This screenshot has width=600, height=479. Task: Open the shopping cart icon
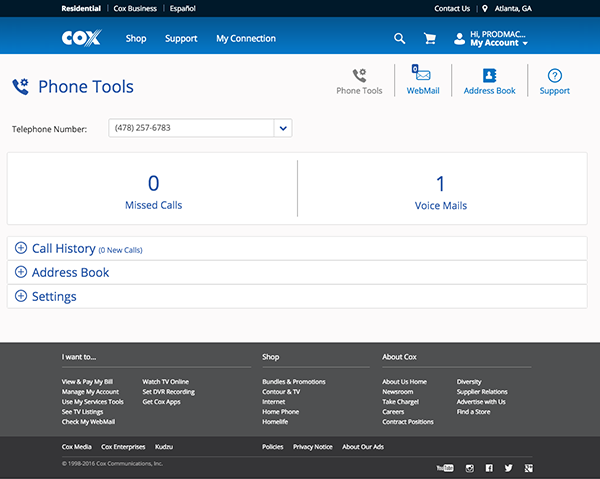tap(430, 38)
